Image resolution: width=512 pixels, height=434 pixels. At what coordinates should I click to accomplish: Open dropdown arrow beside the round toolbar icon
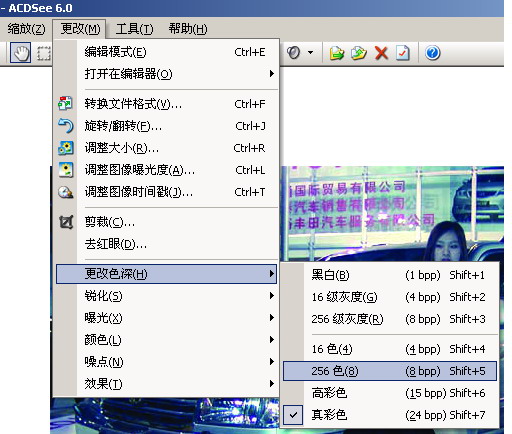point(311,52)
